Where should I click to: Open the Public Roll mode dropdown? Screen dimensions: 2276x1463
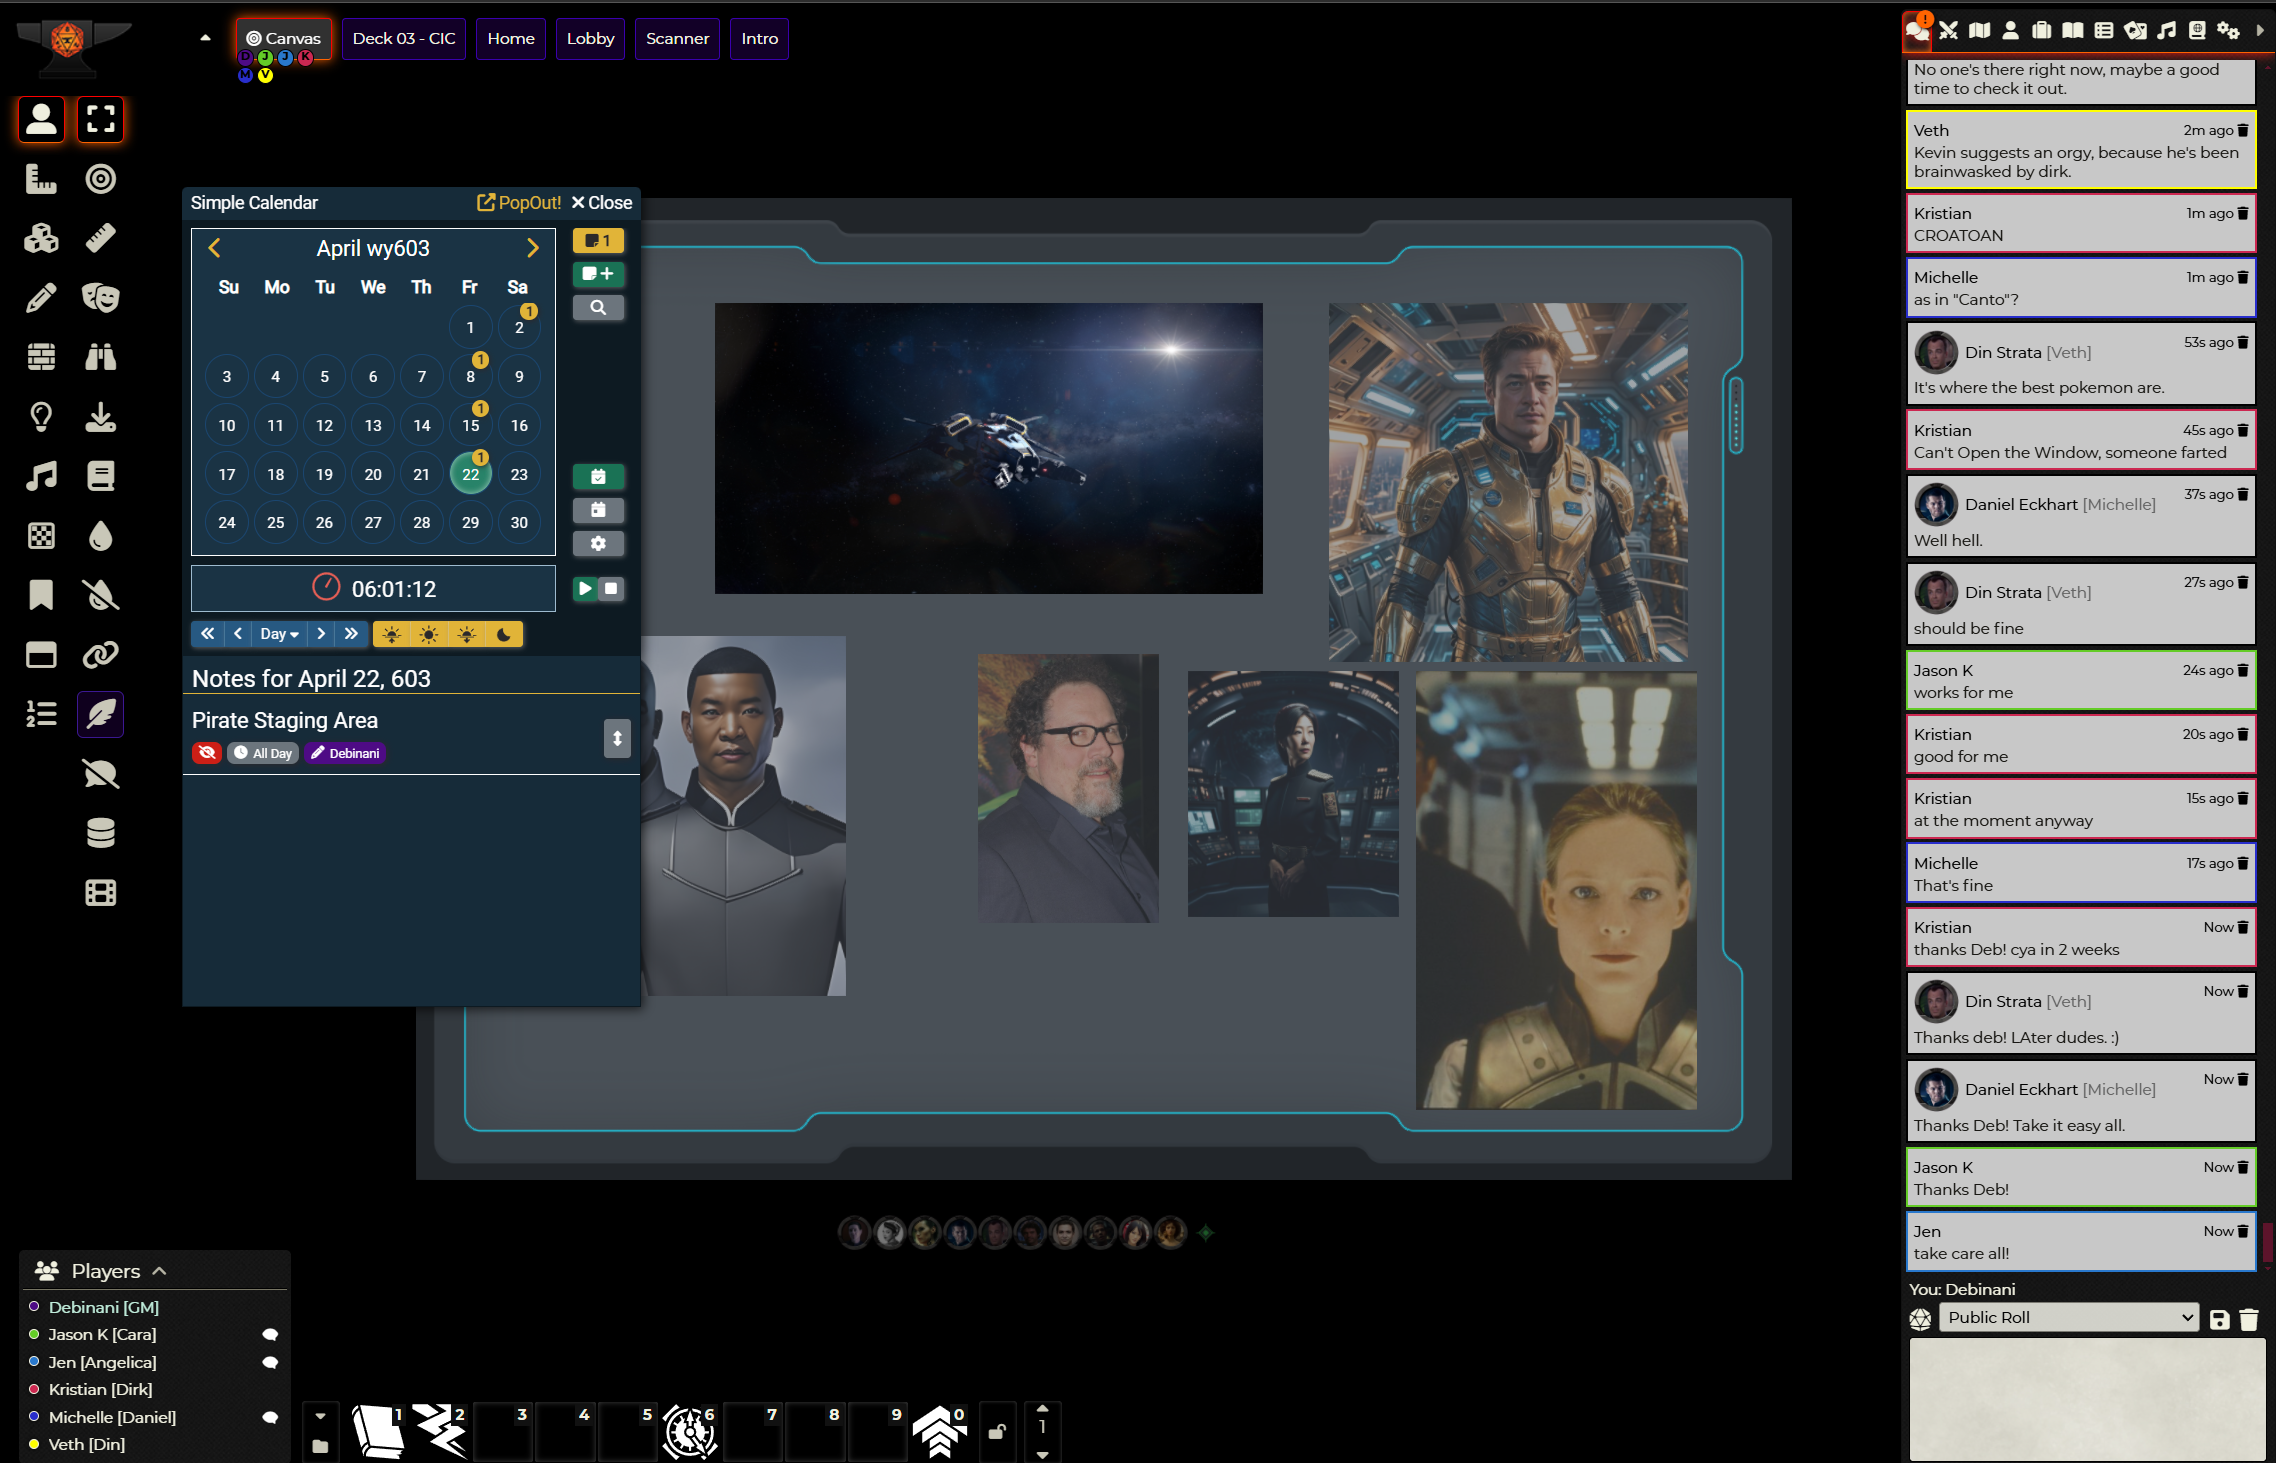click(x=2069, y=1318)
